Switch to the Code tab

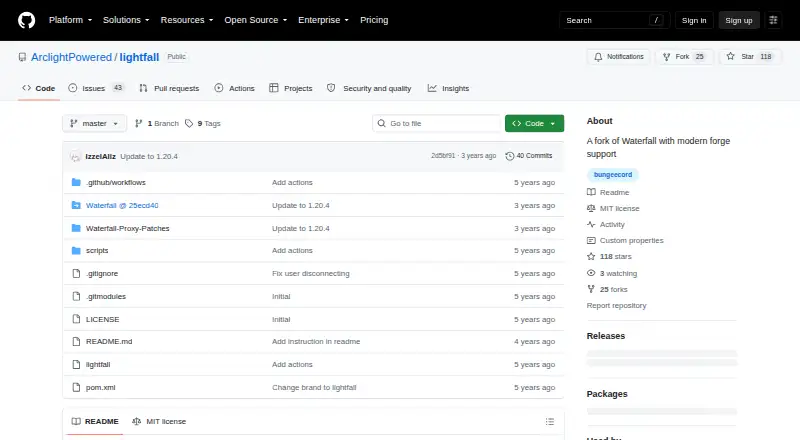[39, 88]
